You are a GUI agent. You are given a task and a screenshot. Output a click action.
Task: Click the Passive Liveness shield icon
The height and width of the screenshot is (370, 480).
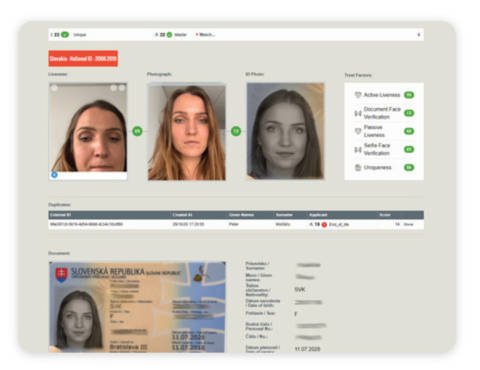pos(358,131)
